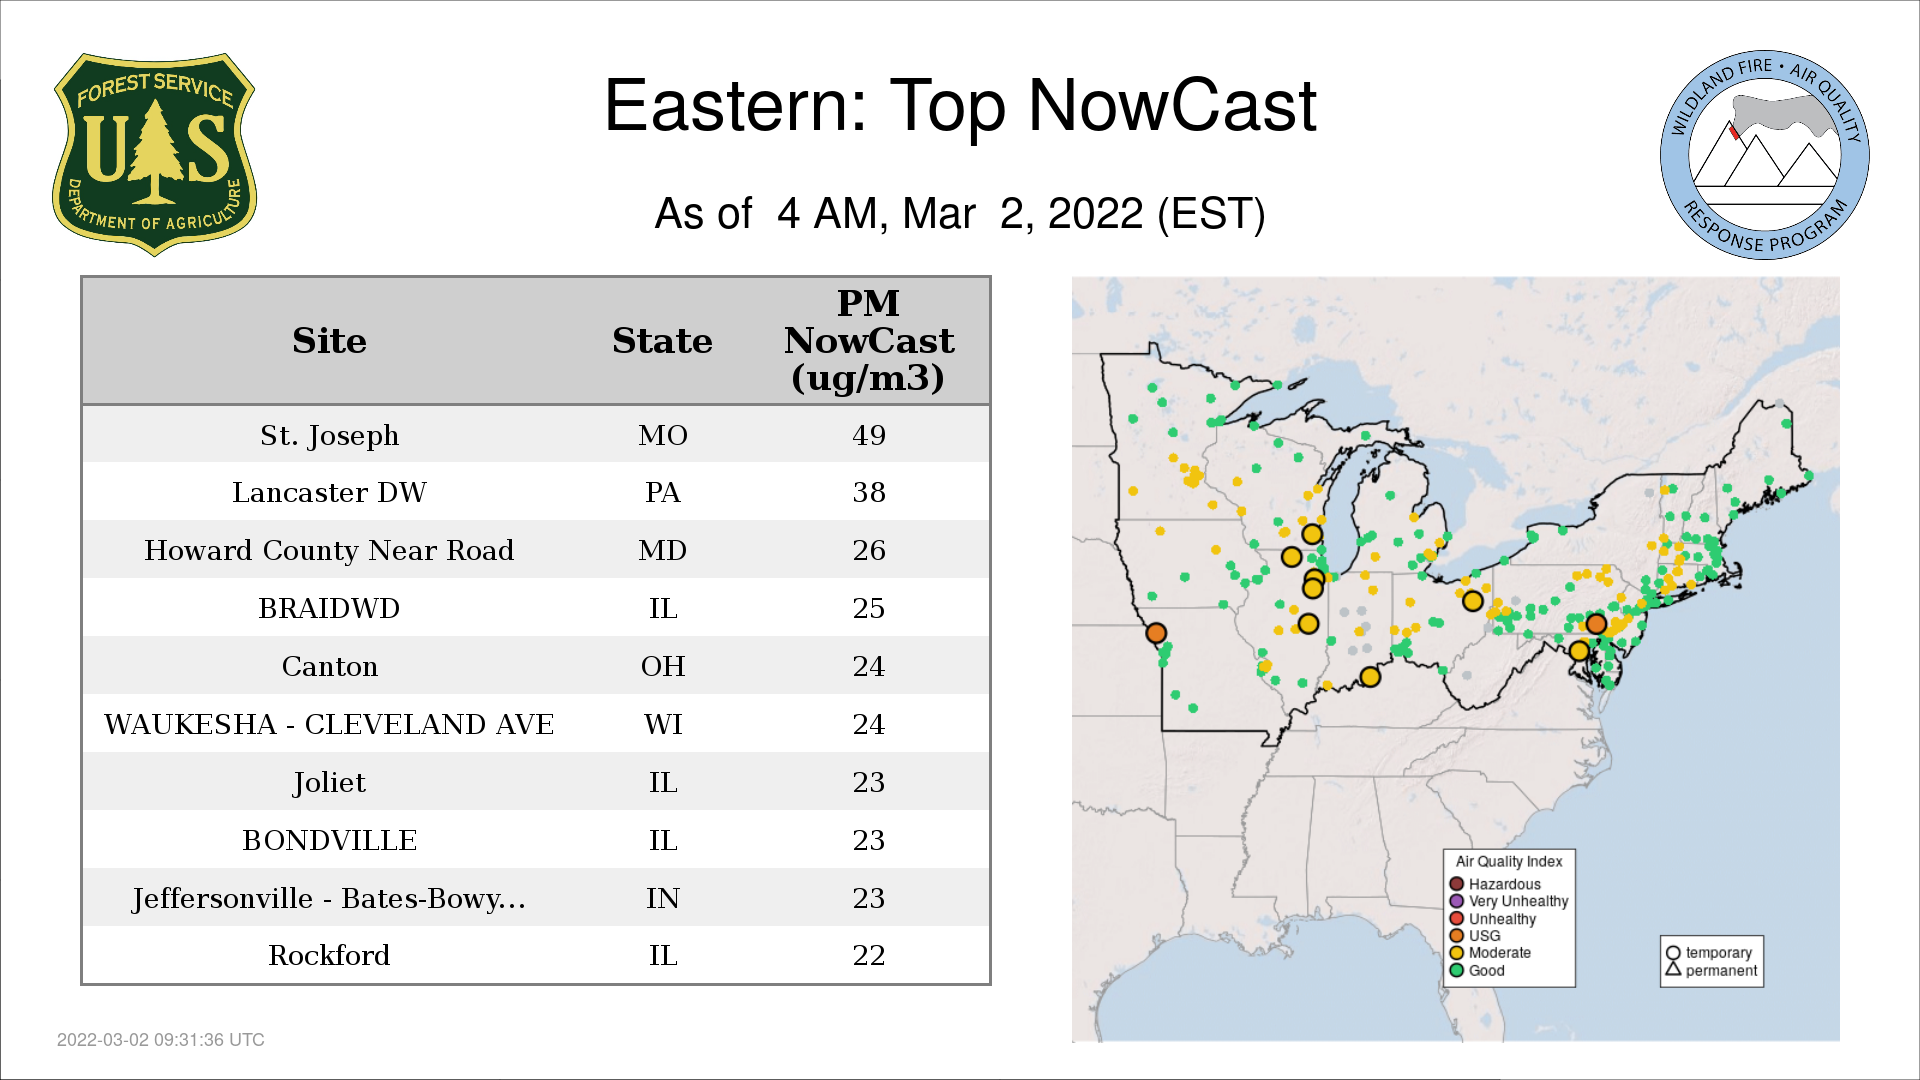Click the Howard County Near Road entry
1920x1080 pixels.
pos(329,550)
